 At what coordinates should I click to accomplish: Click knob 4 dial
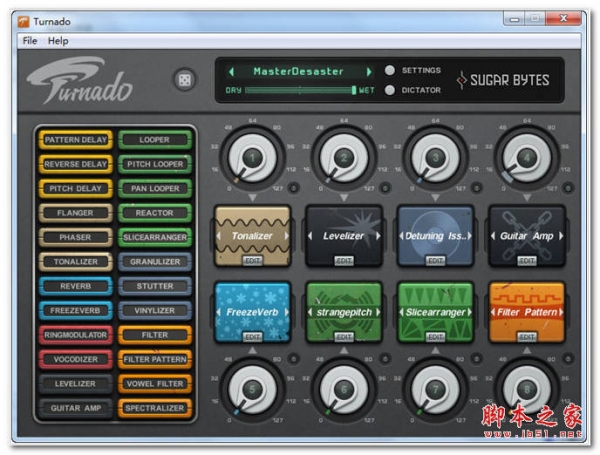pos(527,158)
